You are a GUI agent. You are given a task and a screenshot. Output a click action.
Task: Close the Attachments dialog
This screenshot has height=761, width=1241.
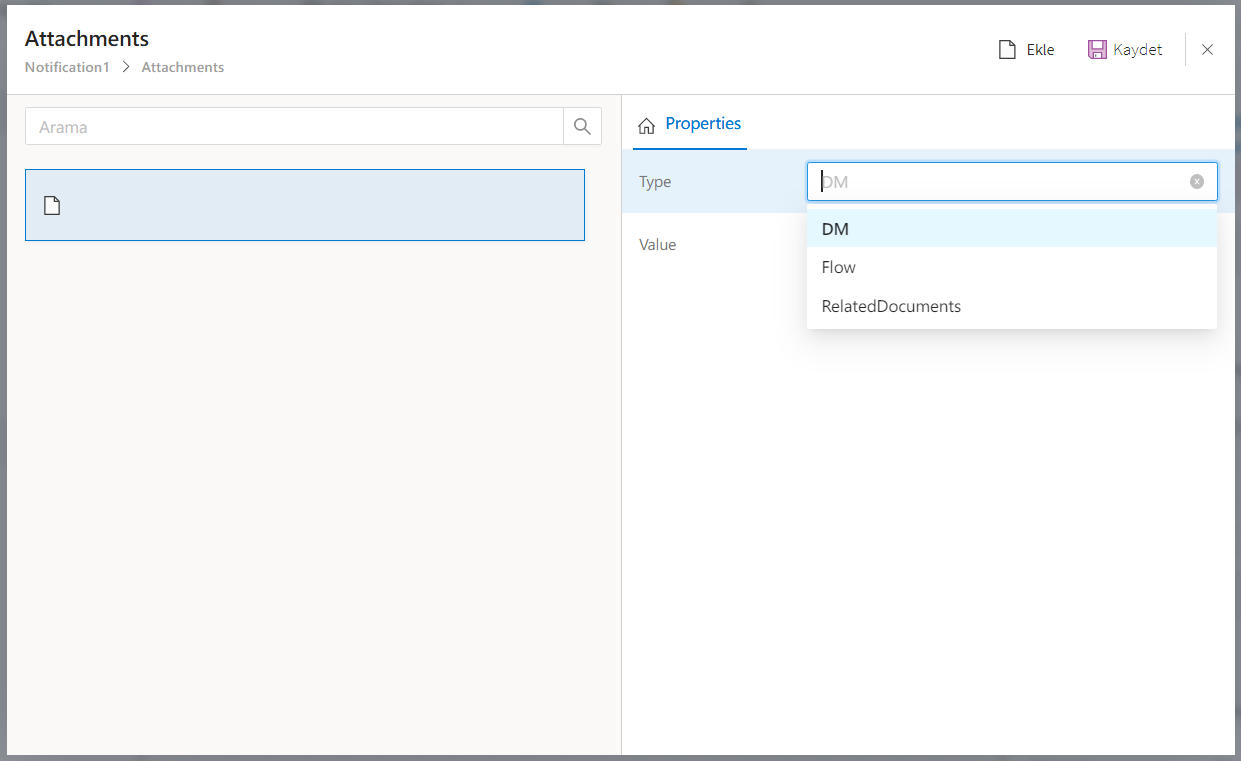[1207, 50]
